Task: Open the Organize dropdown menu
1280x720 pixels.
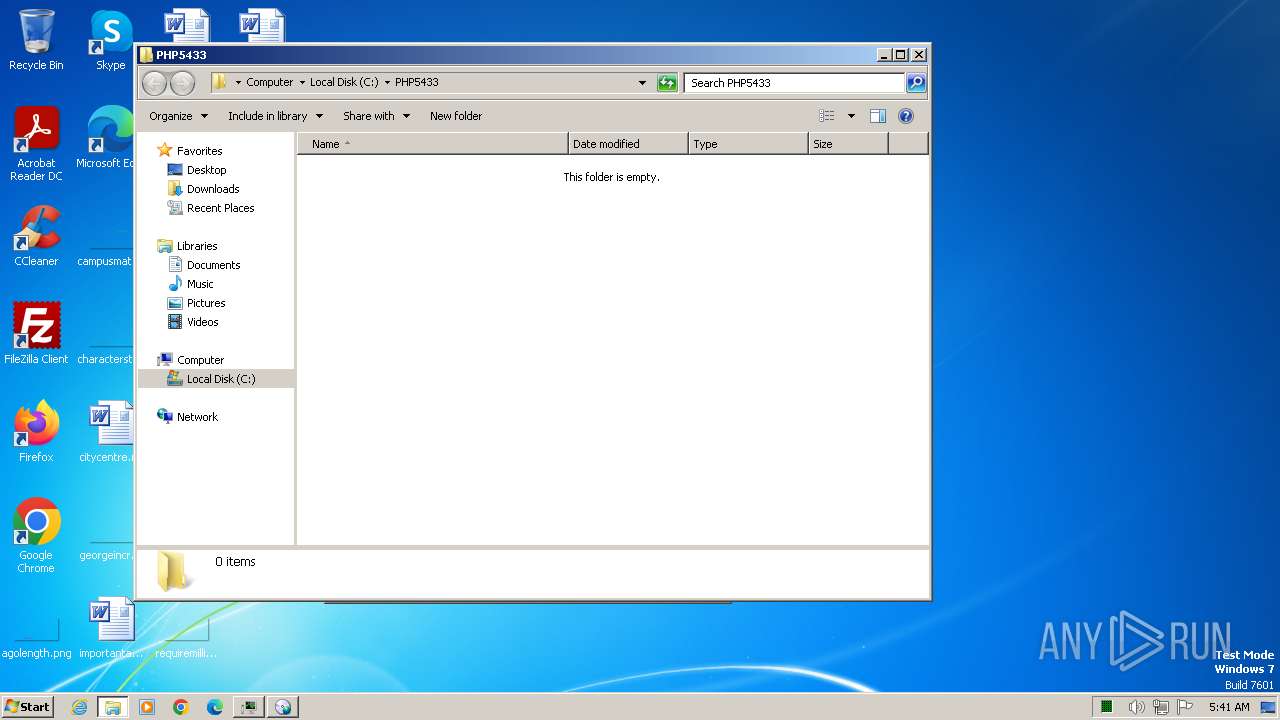Action: [178, 116]
